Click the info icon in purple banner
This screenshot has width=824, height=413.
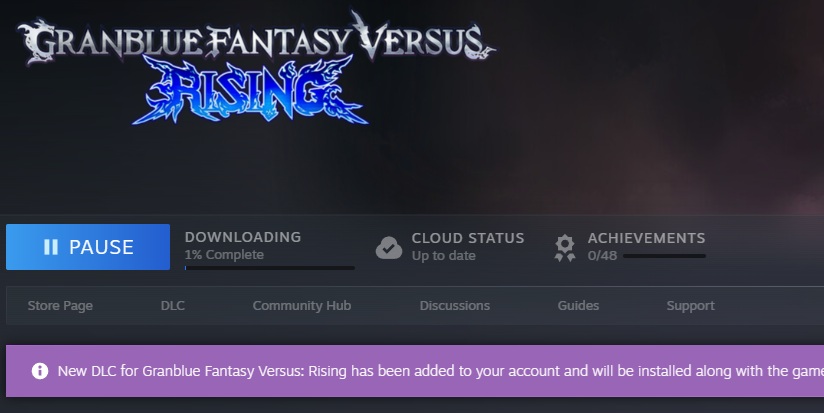[x=40, y=371]
